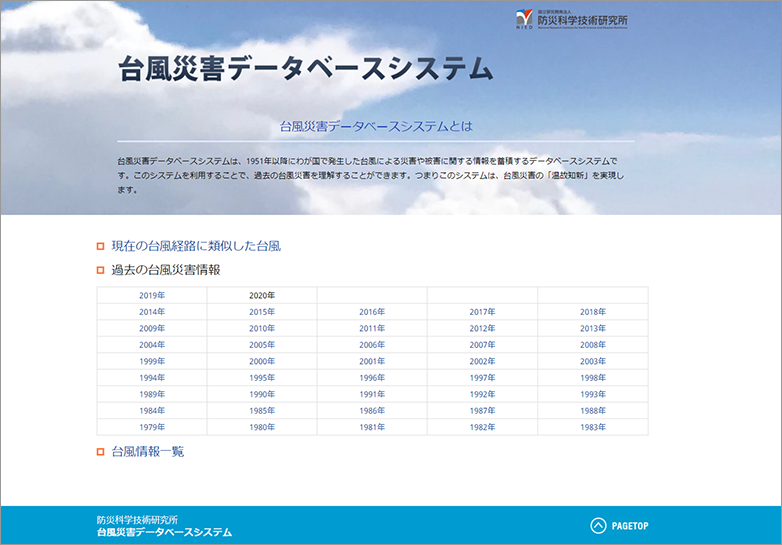This screenshot has width=782, height=545.
Task: Go to 1986年 typhoon information
Action: click(372, 411)
